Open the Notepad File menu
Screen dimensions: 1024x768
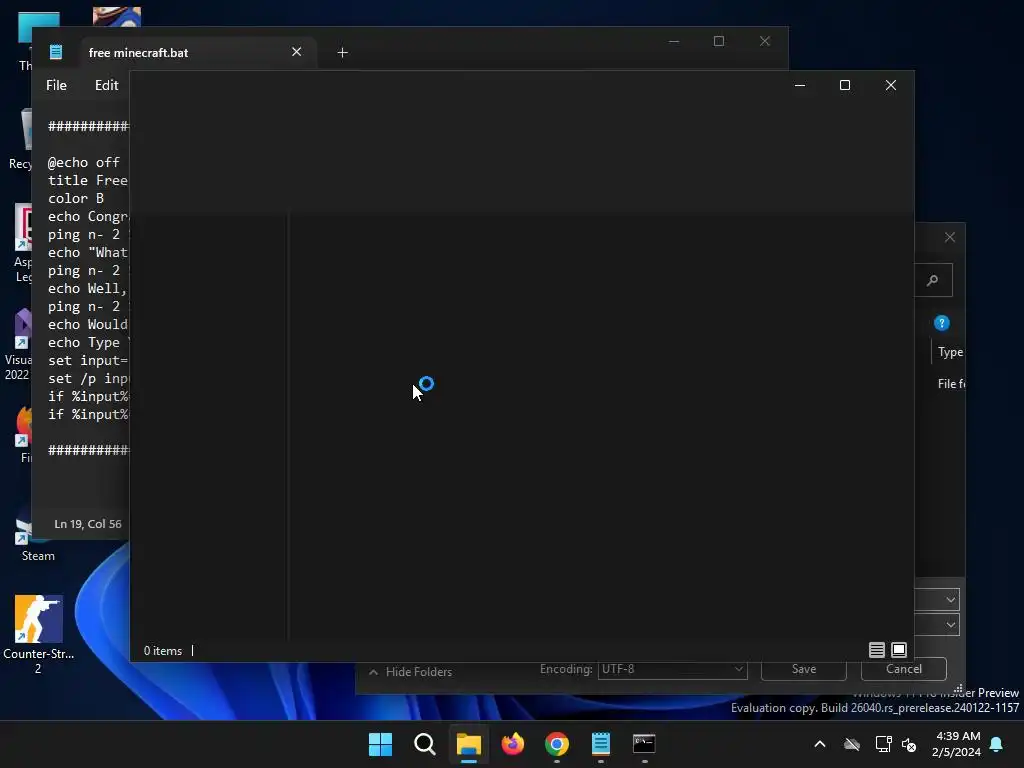(x=56, y=86)
